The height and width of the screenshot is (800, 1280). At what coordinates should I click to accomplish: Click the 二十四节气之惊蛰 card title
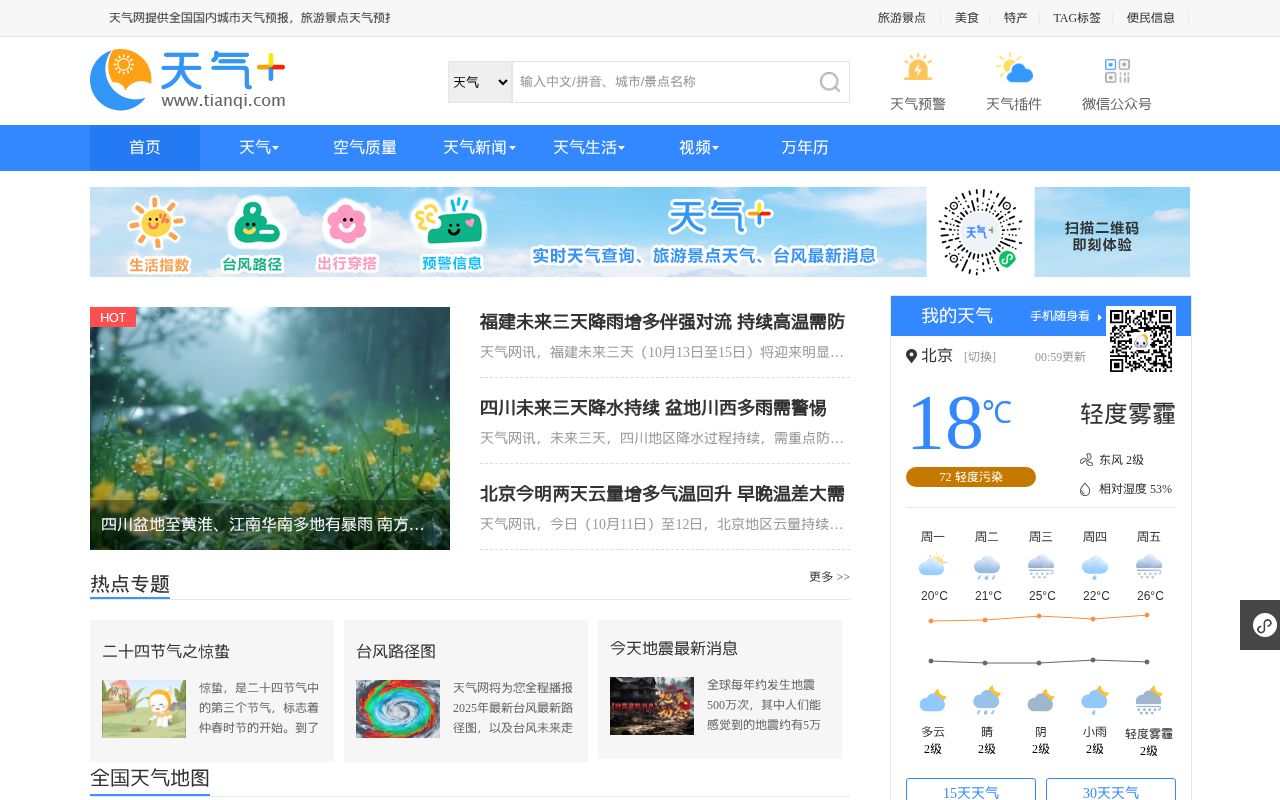click(x=166, y=651)
